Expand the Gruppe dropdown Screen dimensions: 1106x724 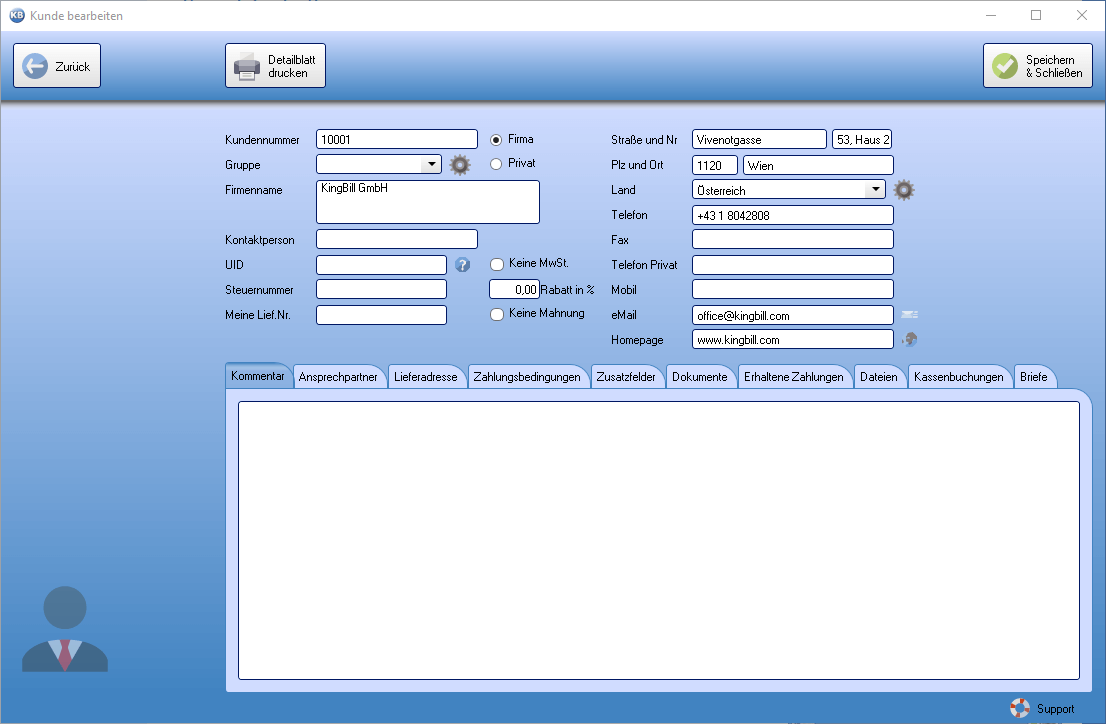coord(431,164)
